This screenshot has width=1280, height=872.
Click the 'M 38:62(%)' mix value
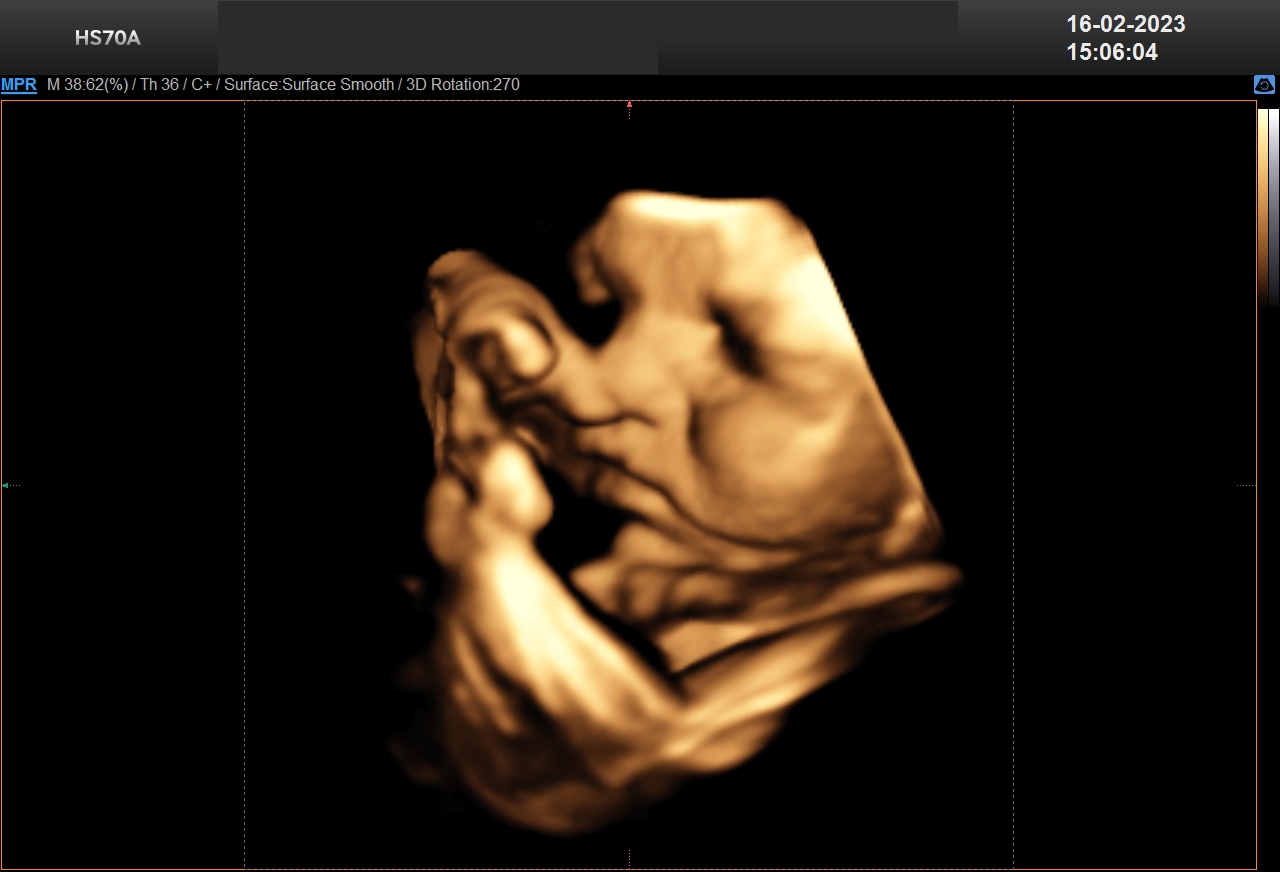[x=88, y=85]
